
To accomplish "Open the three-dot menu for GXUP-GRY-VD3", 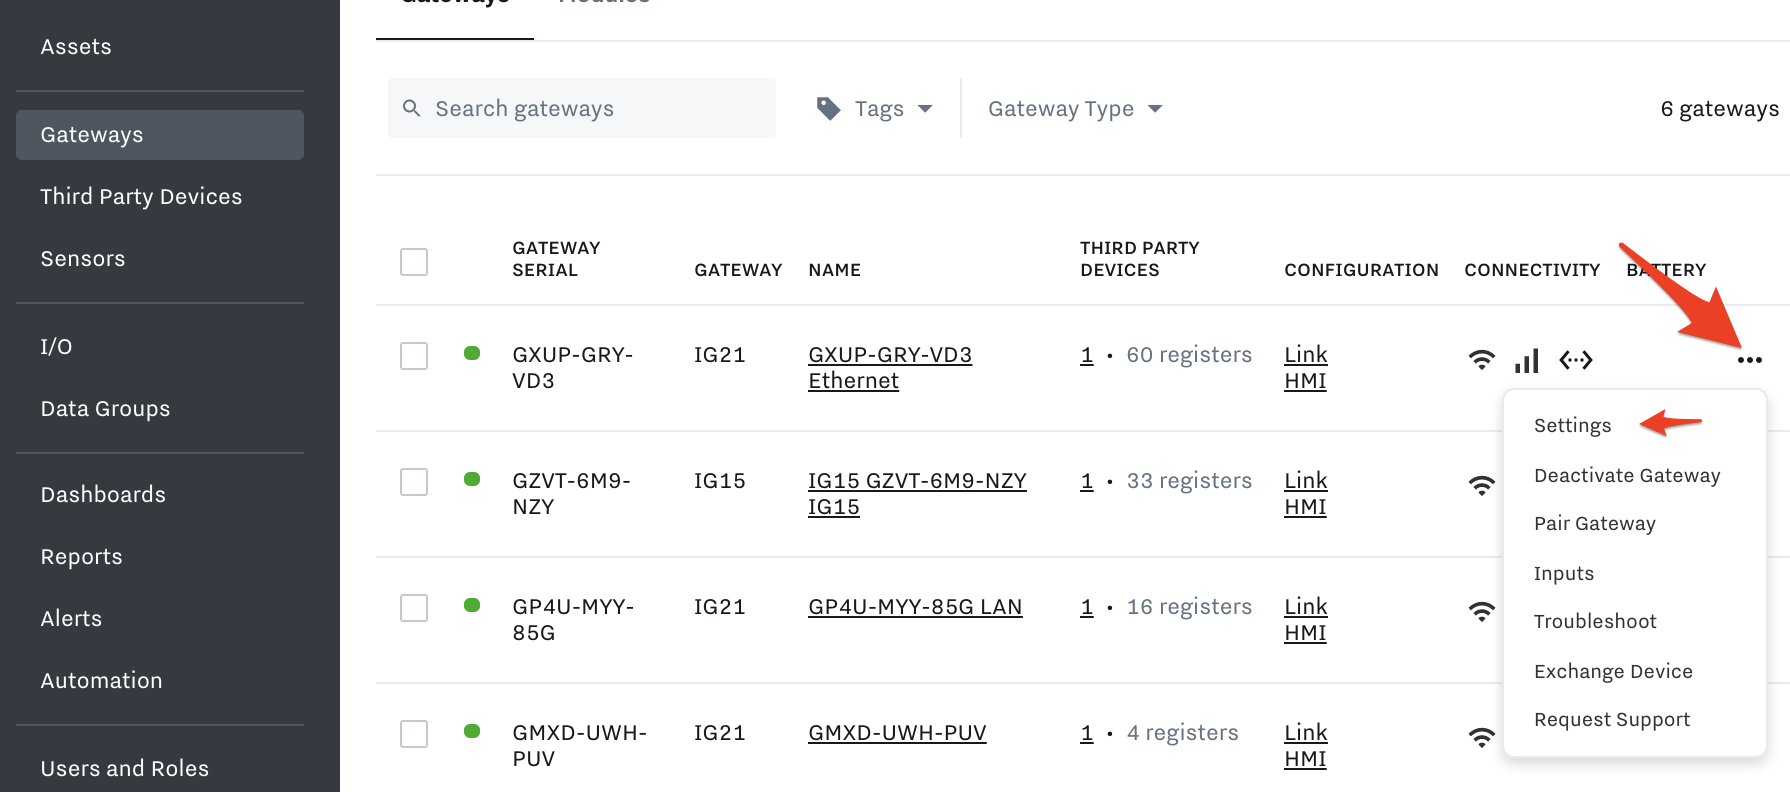I will 1749,360.
